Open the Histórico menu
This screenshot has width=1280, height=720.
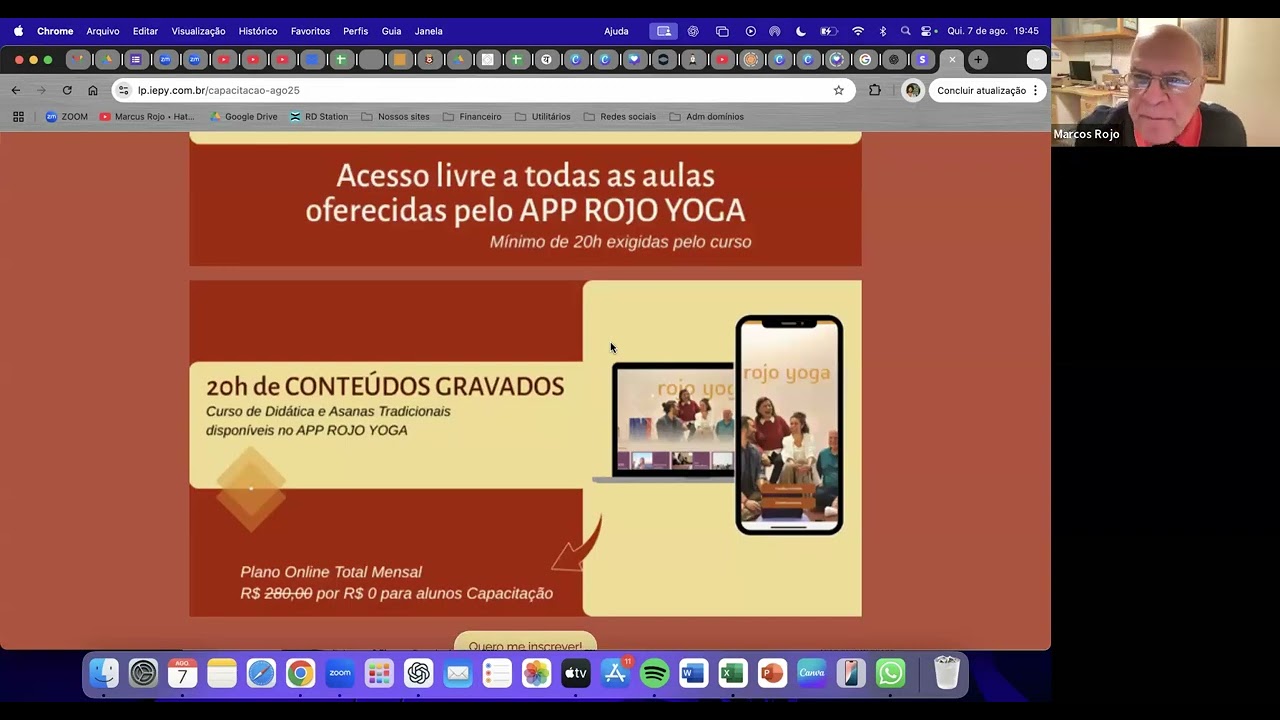click(x=258, y=31)
